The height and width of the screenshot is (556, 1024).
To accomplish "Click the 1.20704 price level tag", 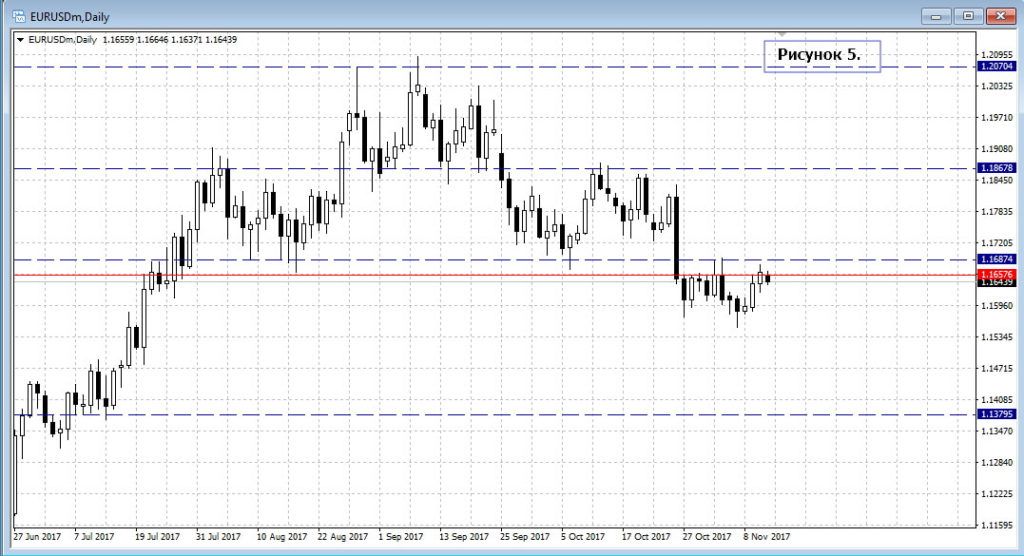I will (995, 67).
